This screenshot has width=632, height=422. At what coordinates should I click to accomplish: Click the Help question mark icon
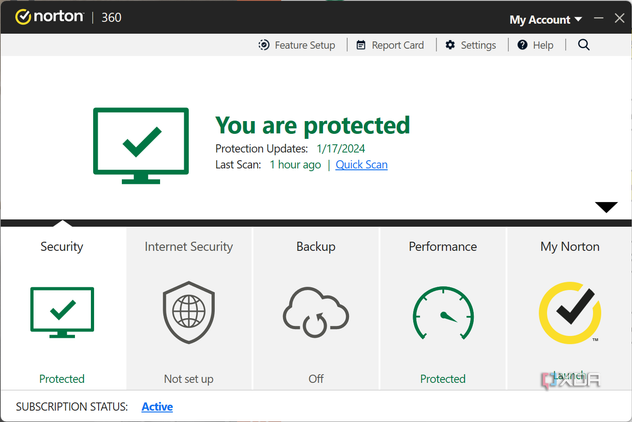[x=522, y=45]
